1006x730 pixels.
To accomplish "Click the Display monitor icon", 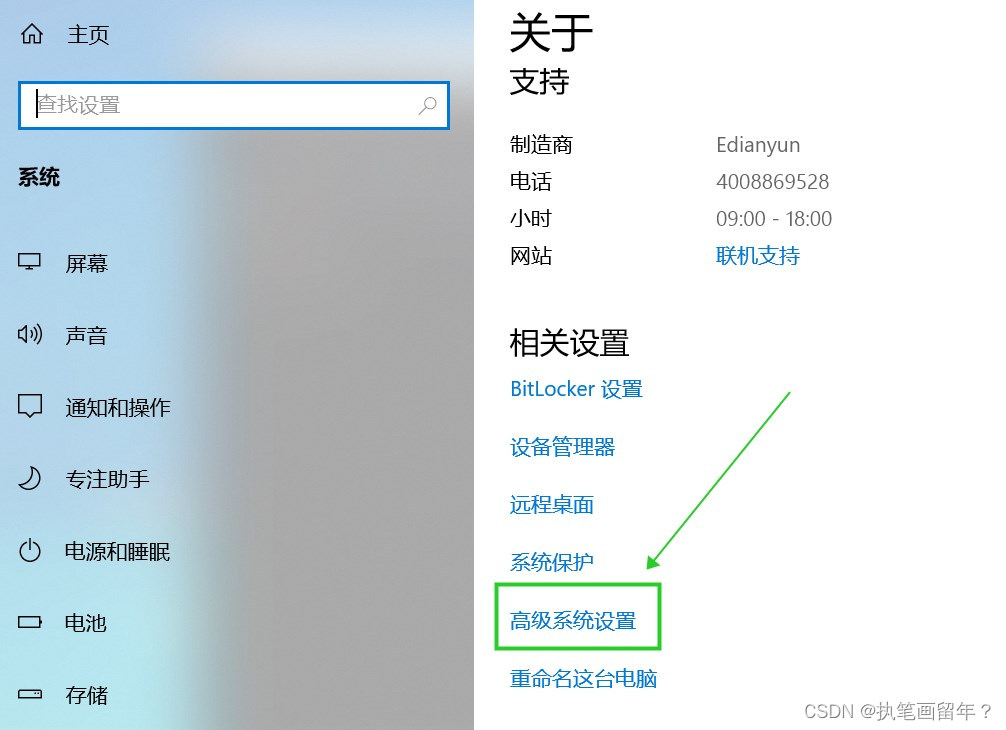I will [x=30, y=262].
